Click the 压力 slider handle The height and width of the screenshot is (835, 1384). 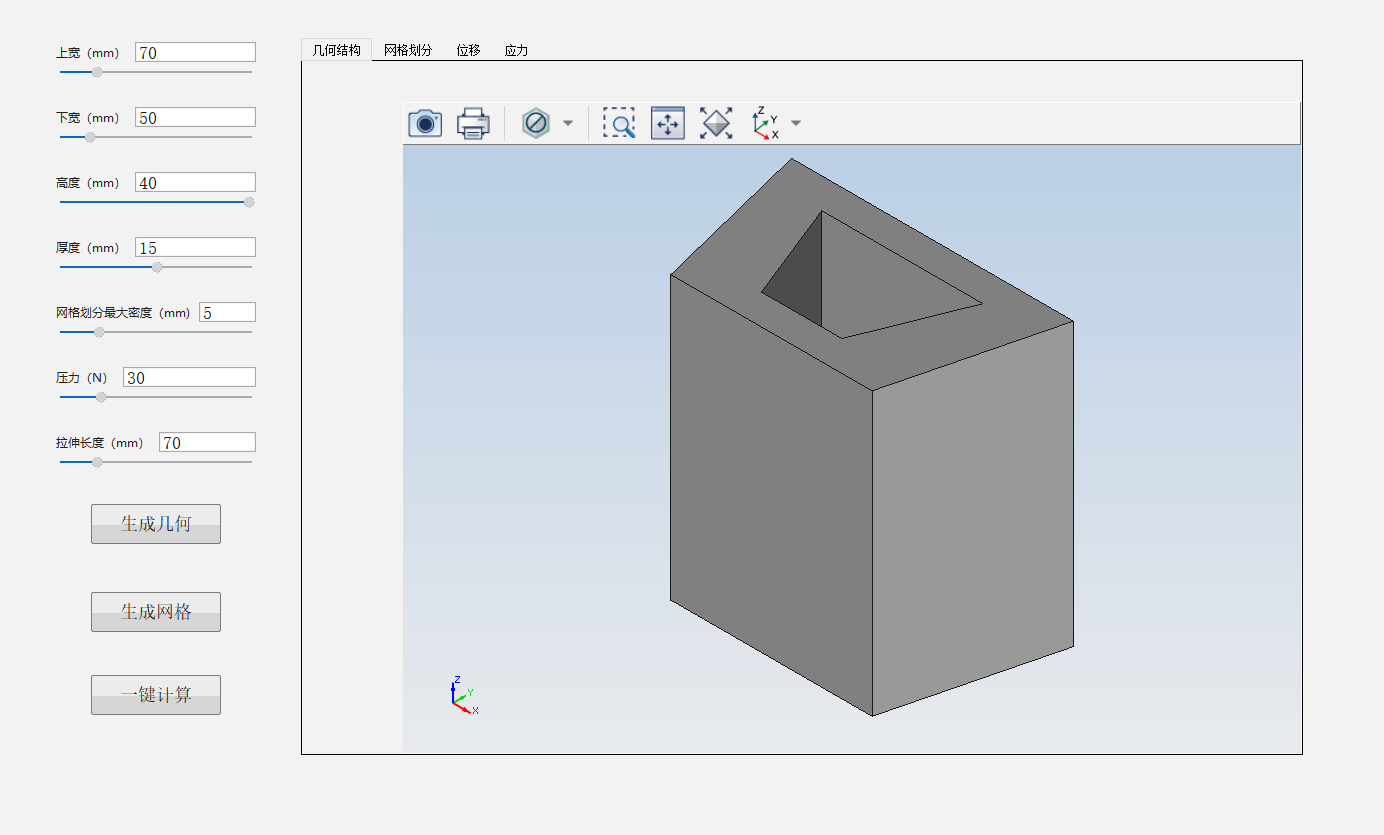click(101, 397)
